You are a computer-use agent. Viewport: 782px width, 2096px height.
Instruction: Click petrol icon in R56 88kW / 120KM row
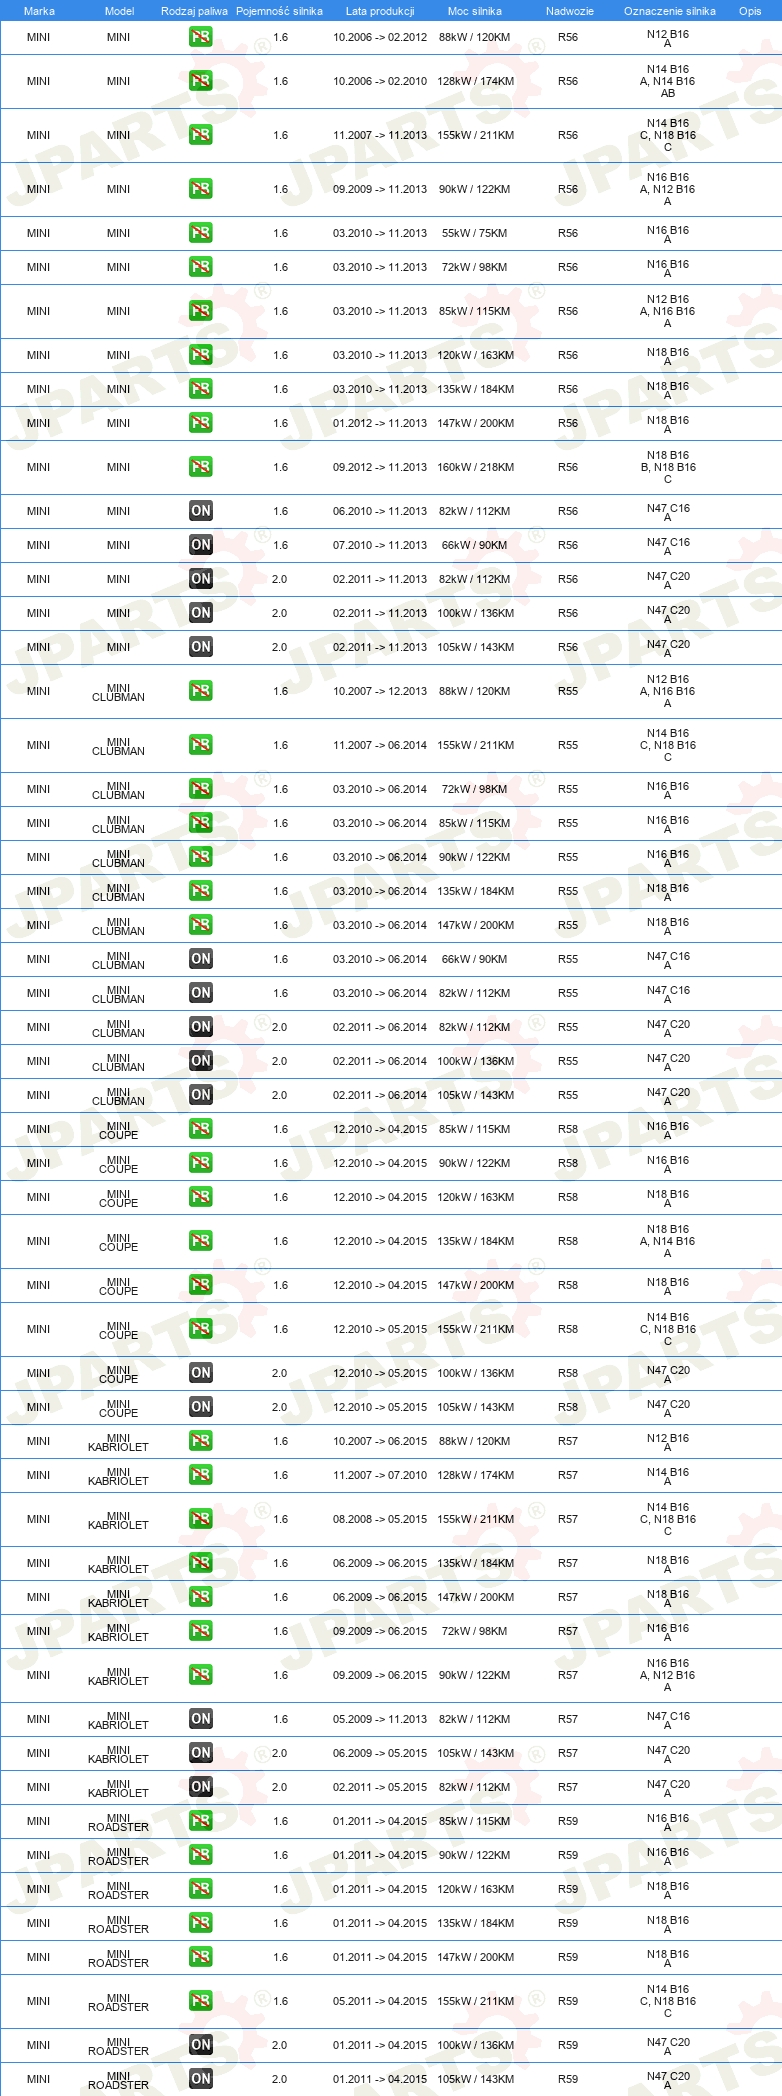(x=201, y=37)
